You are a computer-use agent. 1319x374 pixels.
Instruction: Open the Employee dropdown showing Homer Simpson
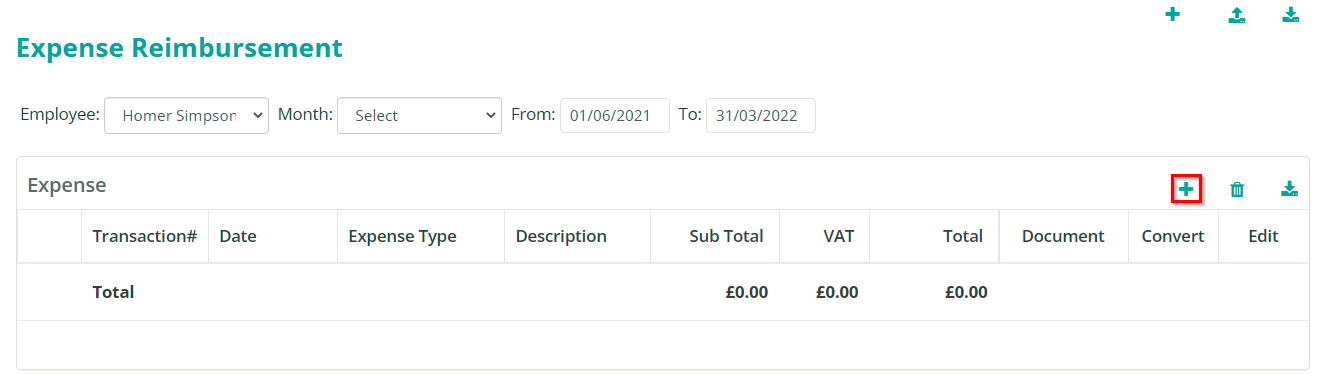click(186, 115)
